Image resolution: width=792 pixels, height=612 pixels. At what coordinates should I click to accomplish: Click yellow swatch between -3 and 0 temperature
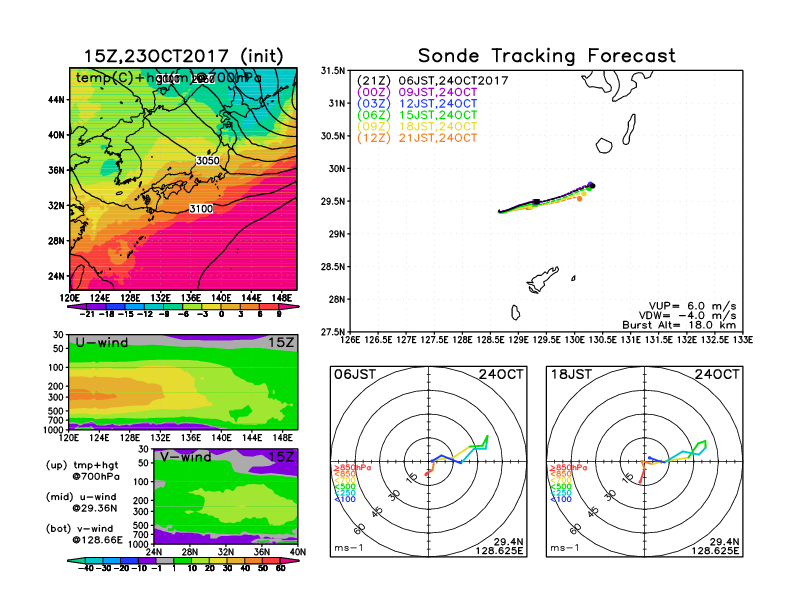(212, 306)
